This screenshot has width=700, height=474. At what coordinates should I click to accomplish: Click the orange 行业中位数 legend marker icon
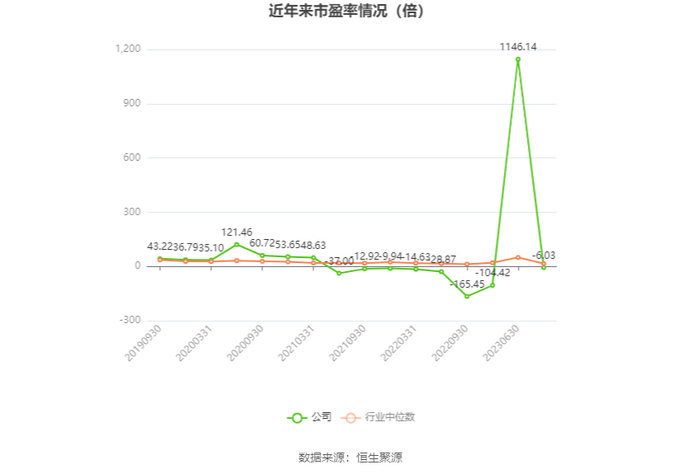click(353, 417)
